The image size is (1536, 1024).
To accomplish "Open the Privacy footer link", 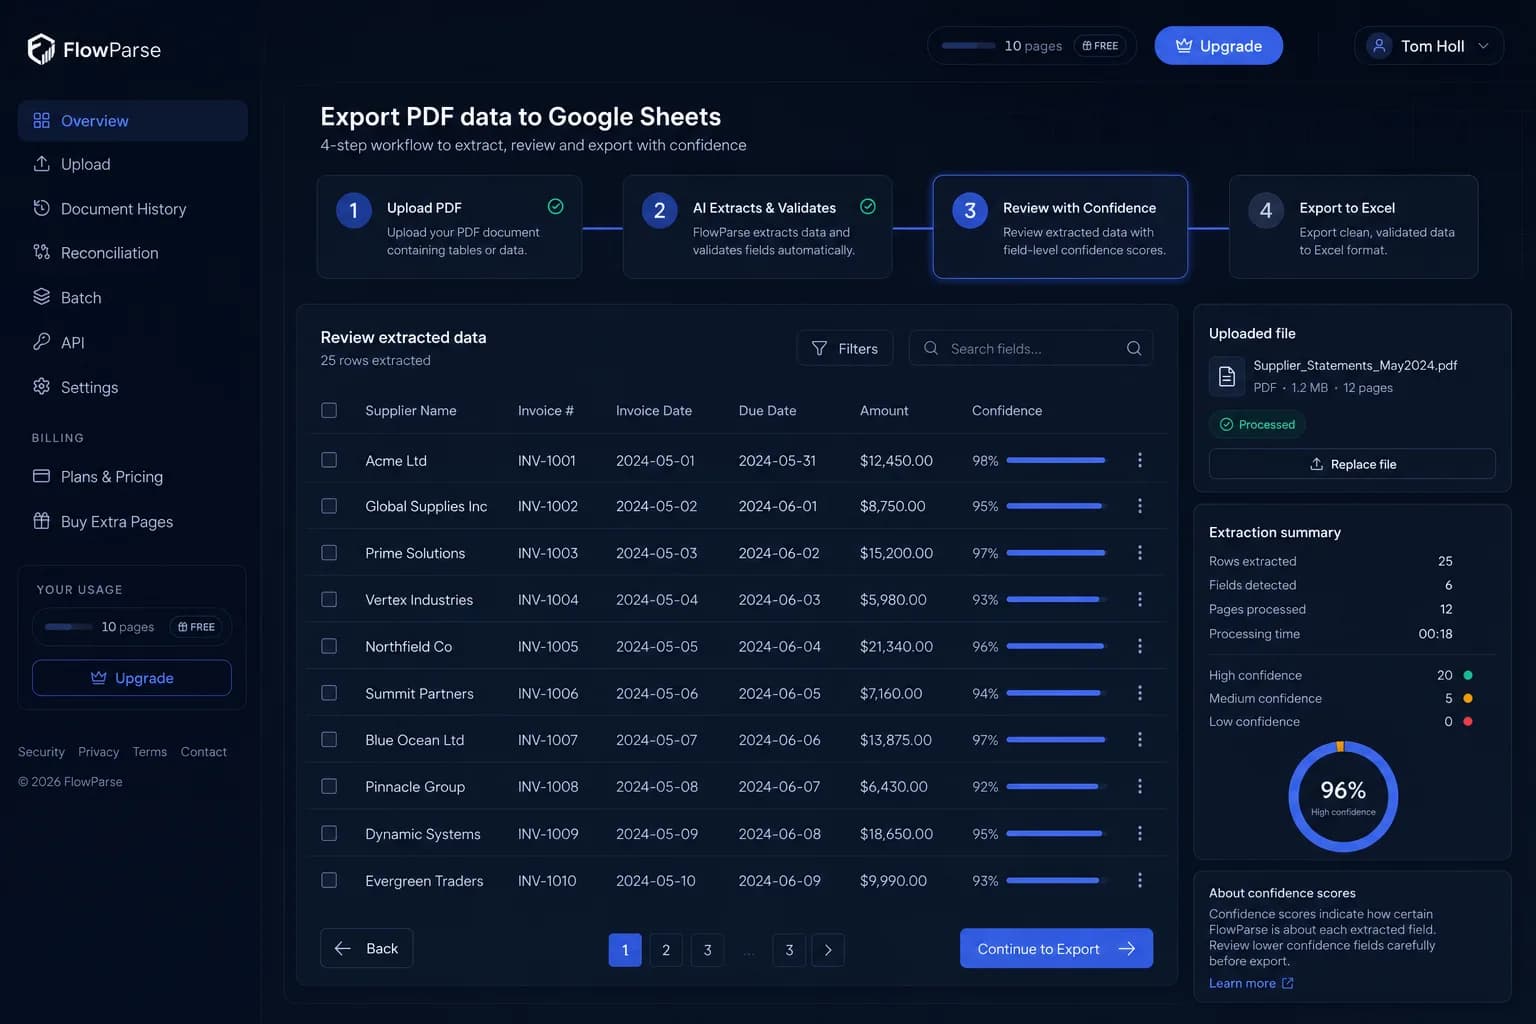I will coord(98,752).
